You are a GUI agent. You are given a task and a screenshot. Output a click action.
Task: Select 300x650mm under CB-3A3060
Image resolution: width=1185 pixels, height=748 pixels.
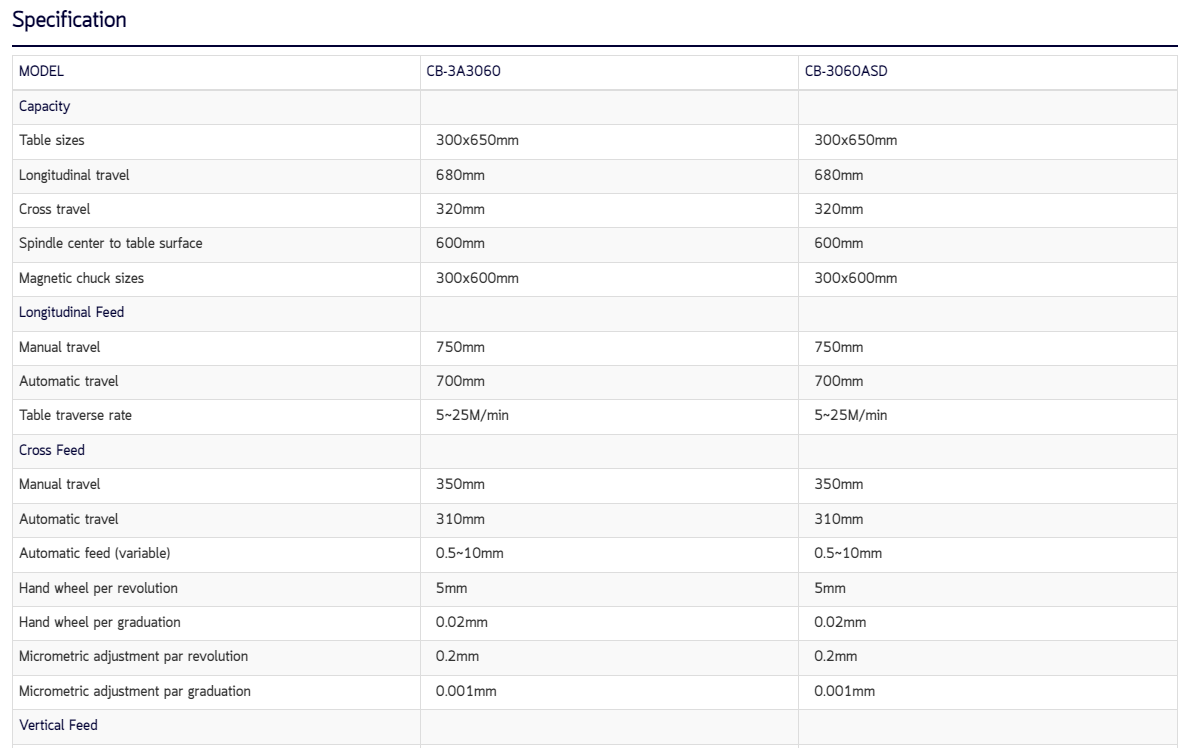coord(477,141)
